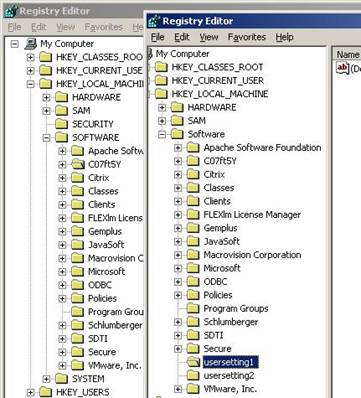Viewport: 361px width, 398px height.
Task: Expand VMware, Inc. key in front window
Action: (x=178, y=389)
